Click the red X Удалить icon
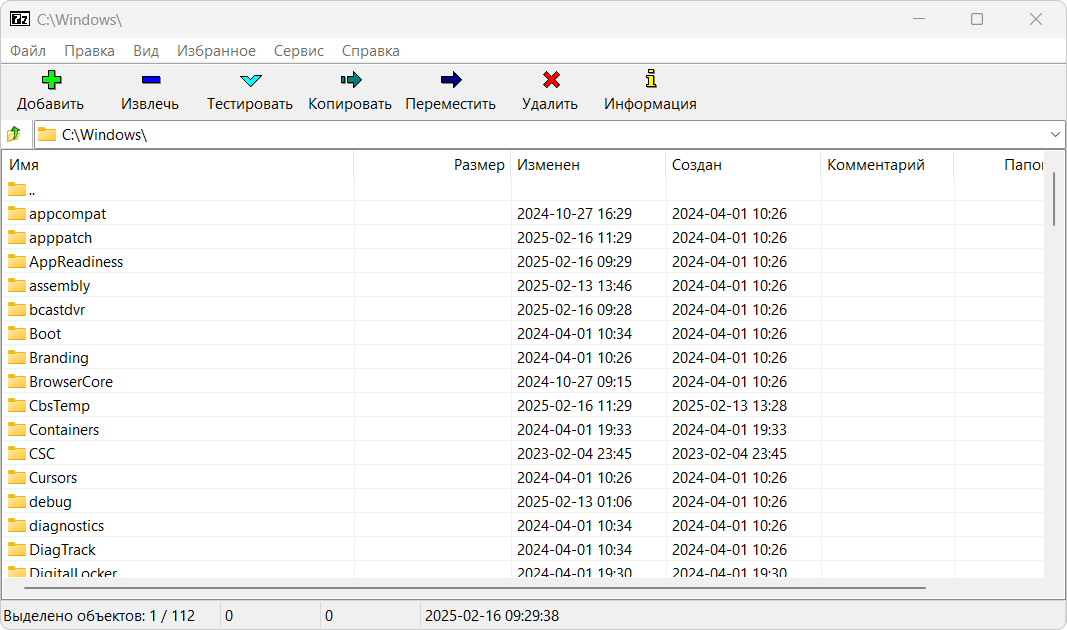The image size is (1067, 630). pyautogui.click(x=550, y=80)
